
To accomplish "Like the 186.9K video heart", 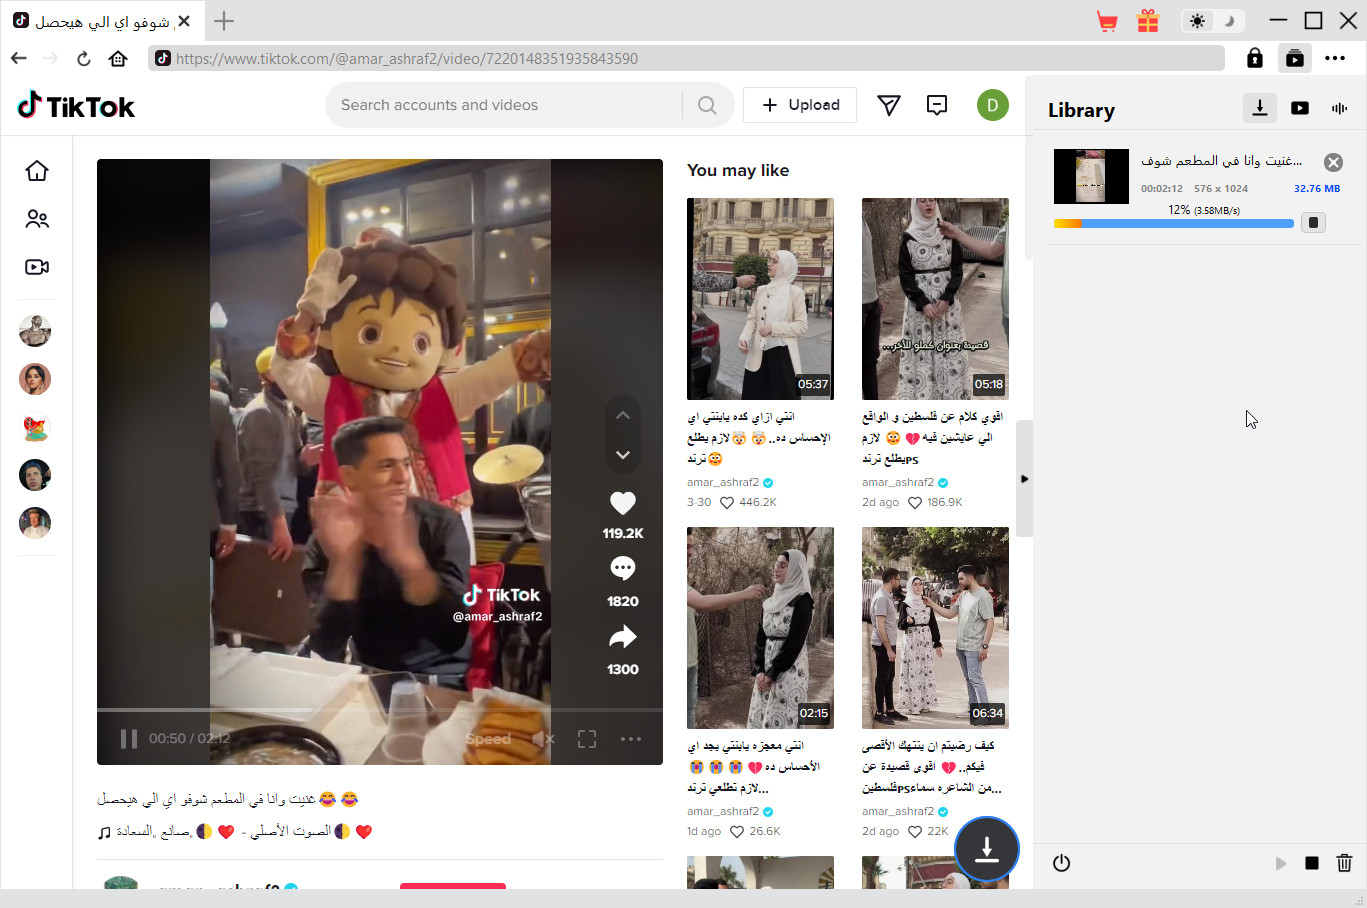I will click(914, 503).
